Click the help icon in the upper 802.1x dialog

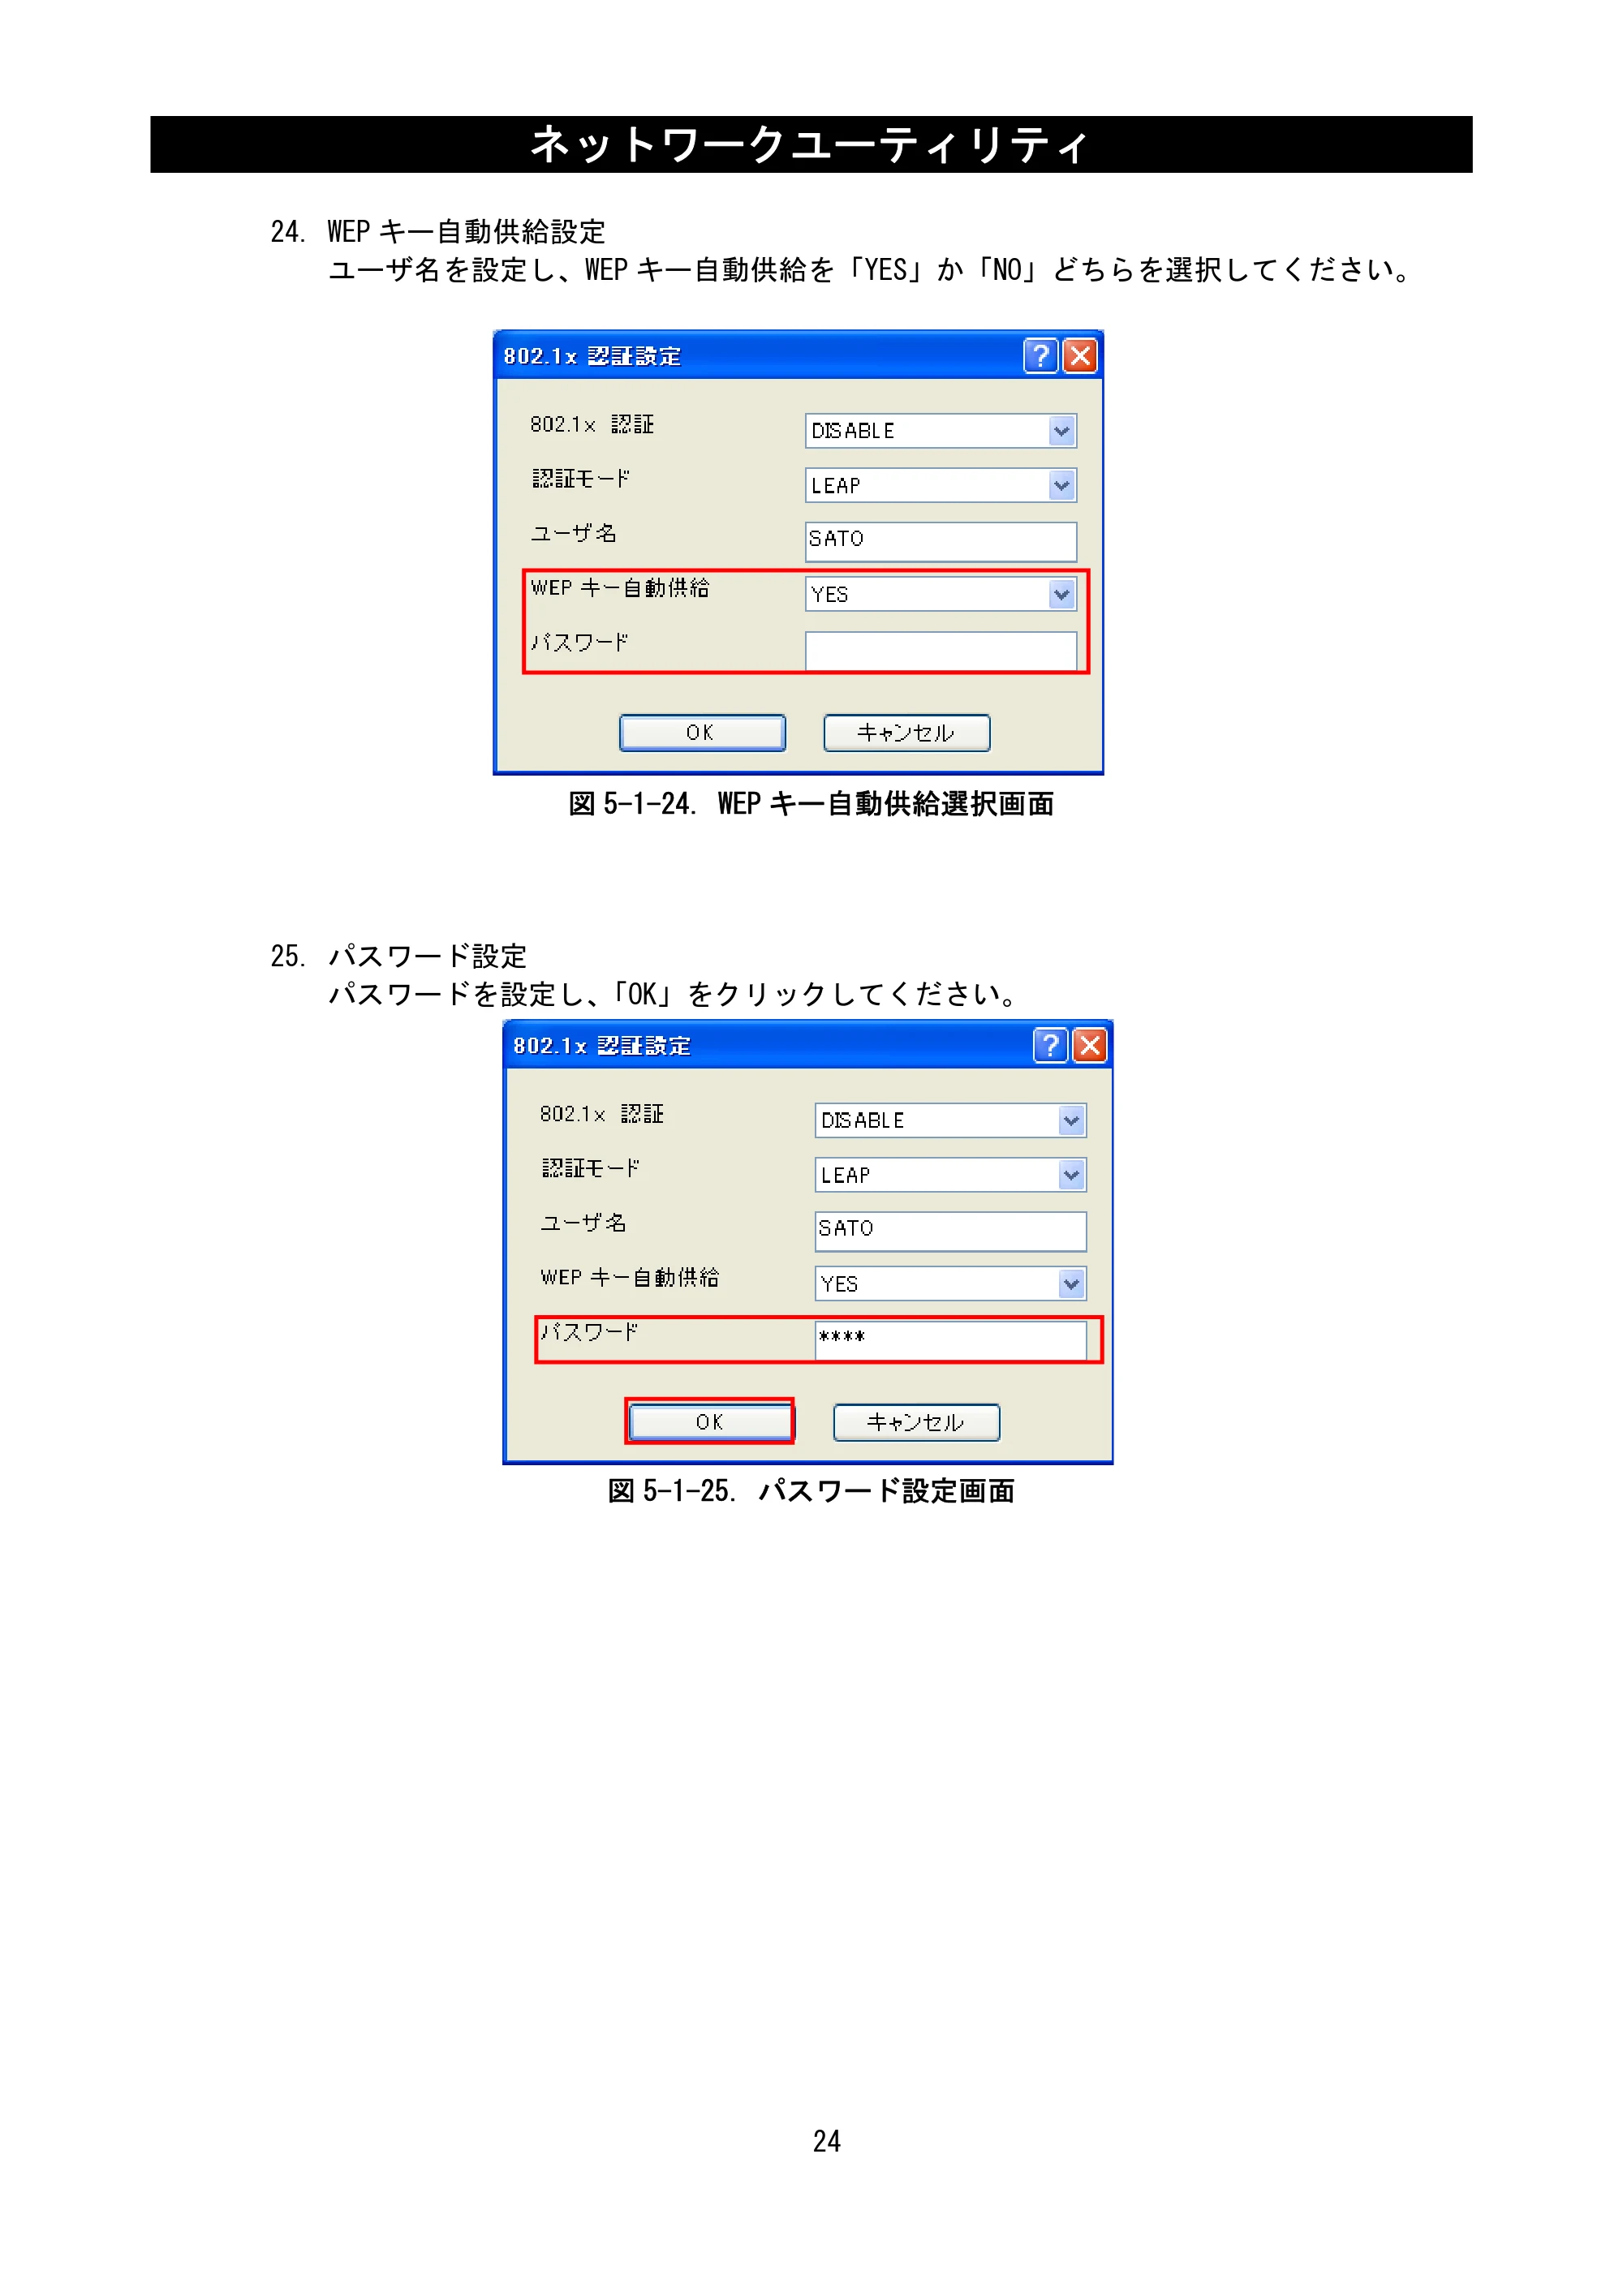click(1040, 355)
